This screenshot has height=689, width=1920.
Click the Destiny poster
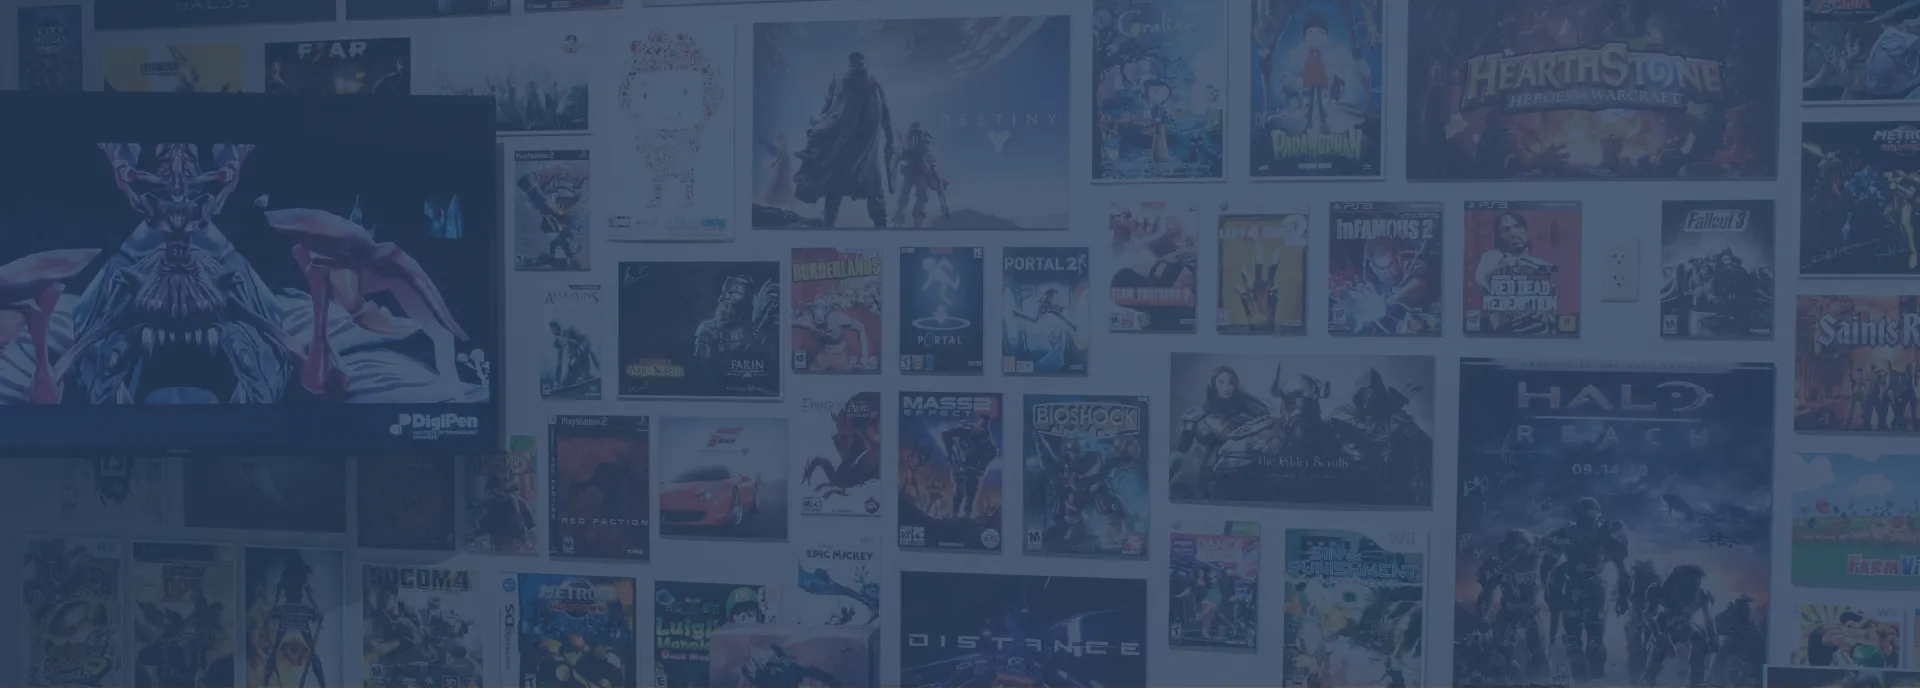point(911,123)
